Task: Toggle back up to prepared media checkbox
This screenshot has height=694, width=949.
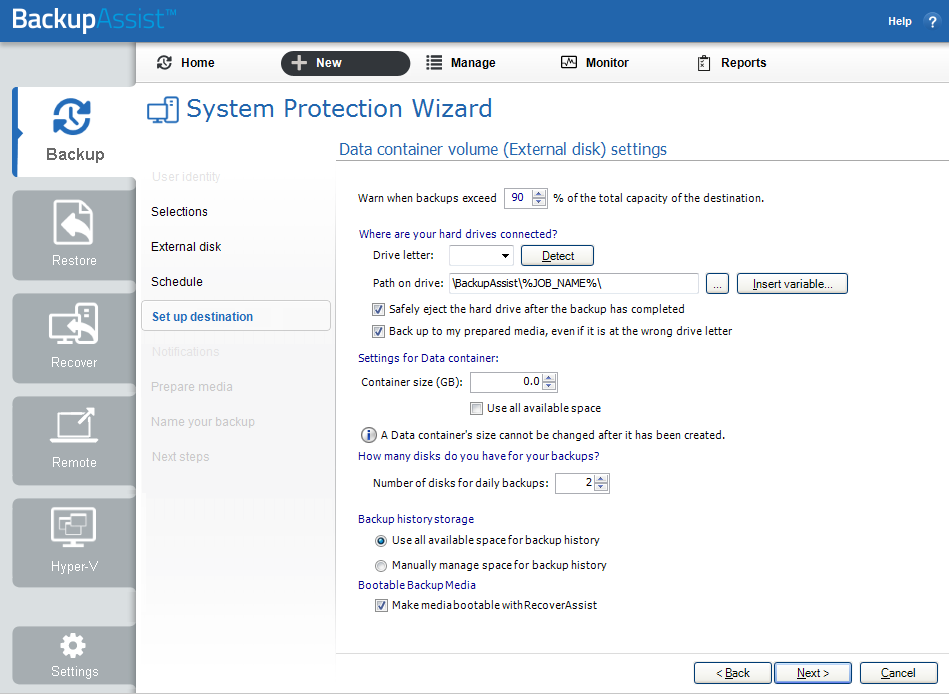Action: tap(378, 331)
